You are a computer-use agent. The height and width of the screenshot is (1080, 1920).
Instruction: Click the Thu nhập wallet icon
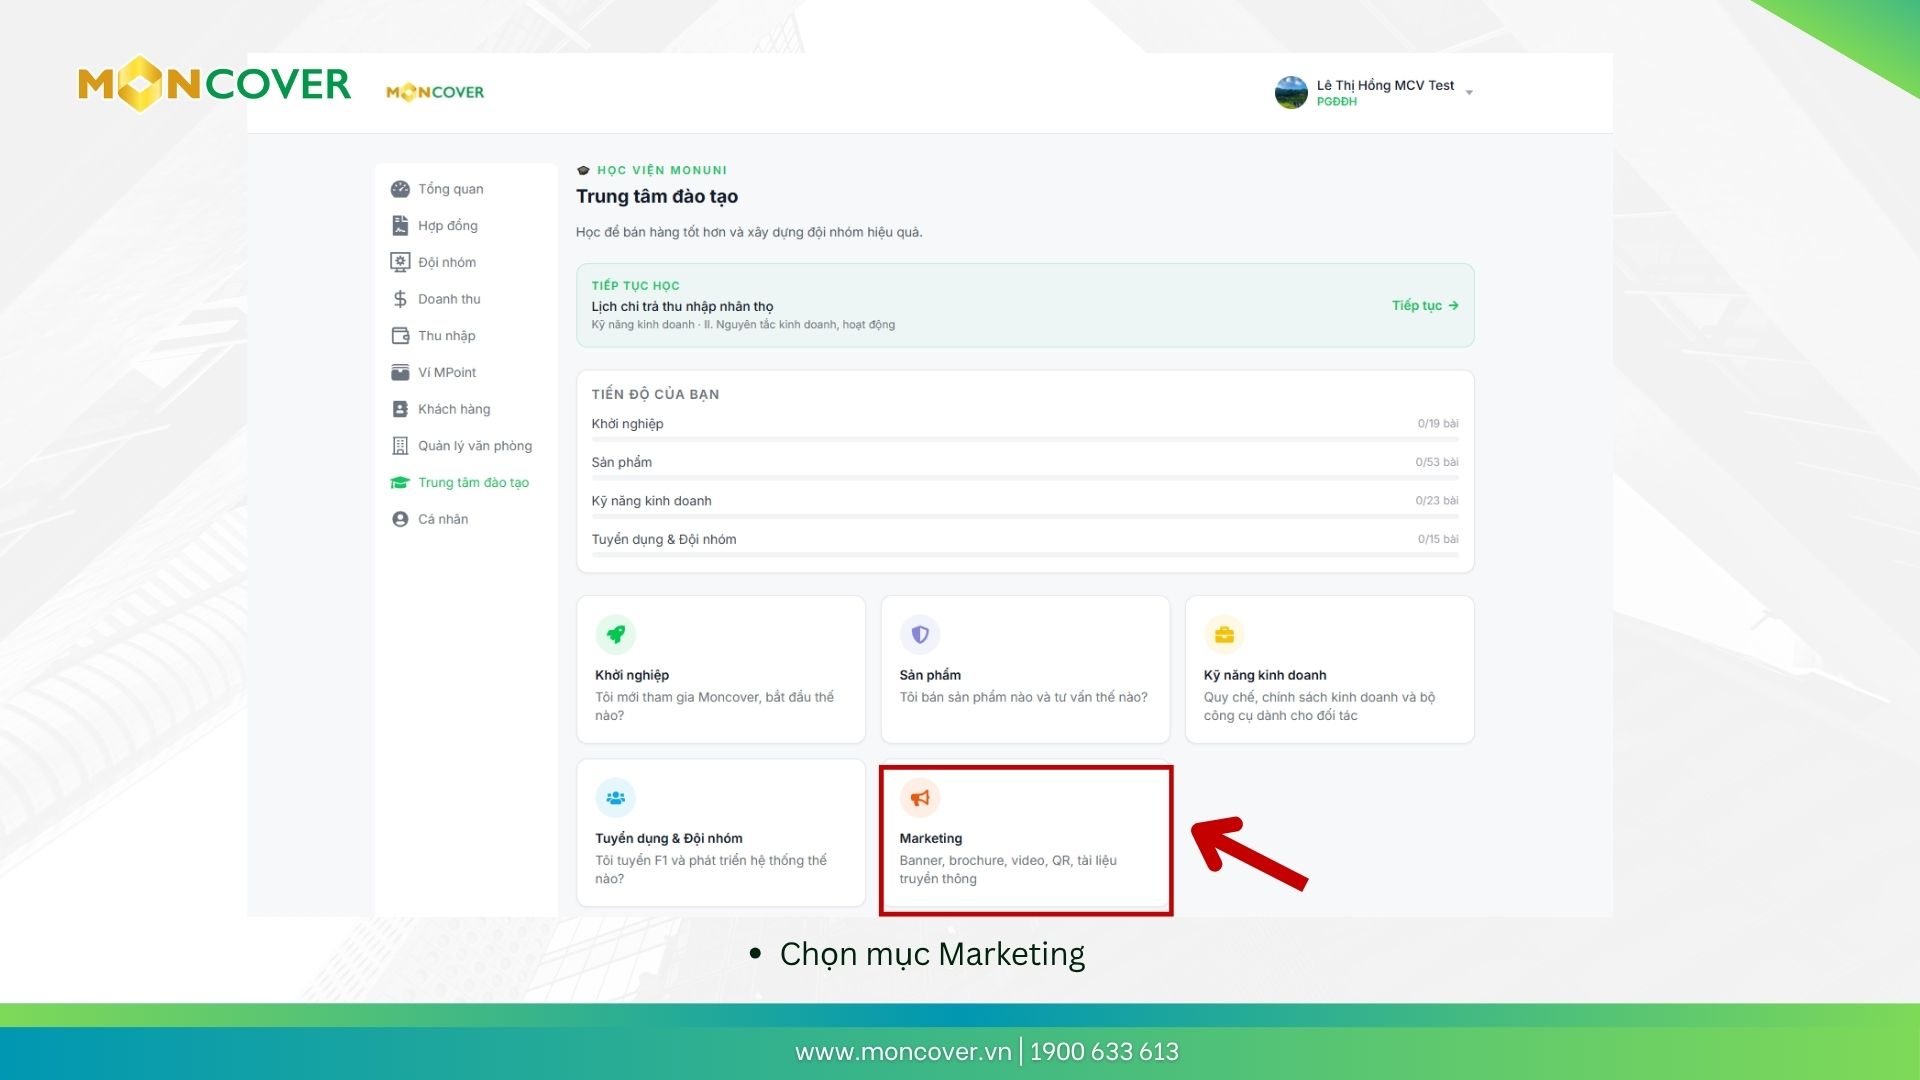[x=400, y=336]
